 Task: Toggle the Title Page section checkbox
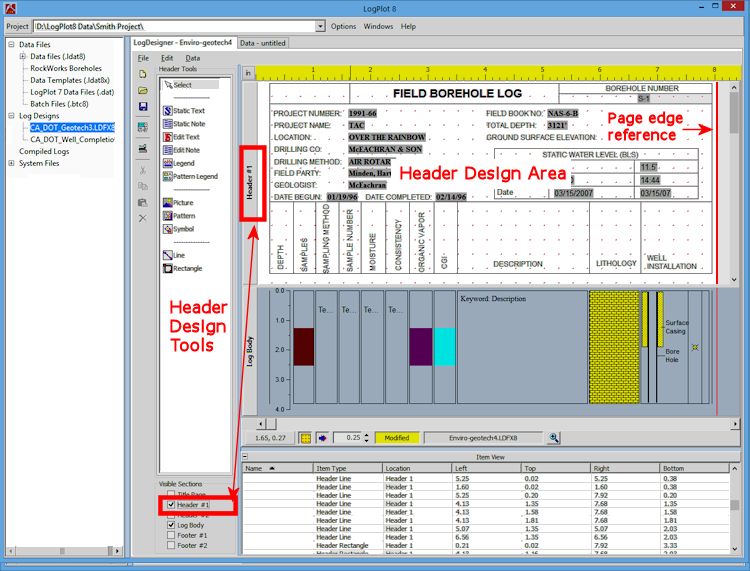click(171, 494)
